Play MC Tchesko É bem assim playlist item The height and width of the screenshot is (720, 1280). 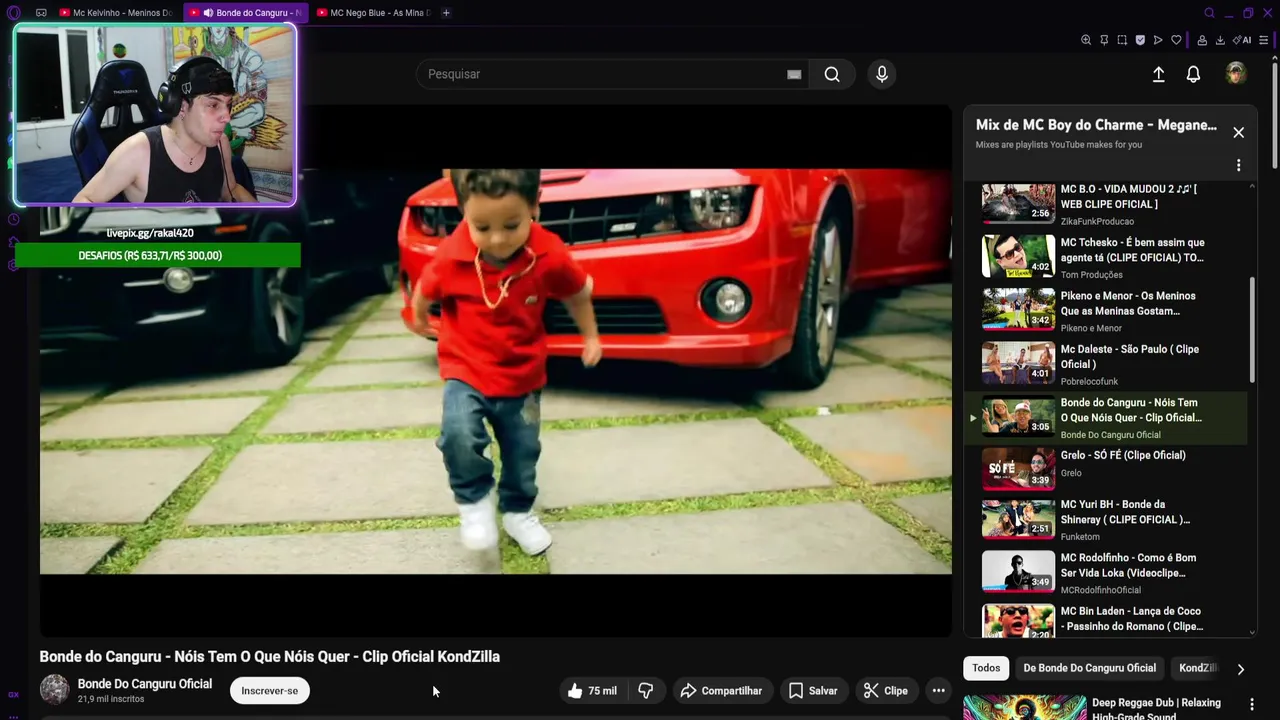click(1105, 257)
